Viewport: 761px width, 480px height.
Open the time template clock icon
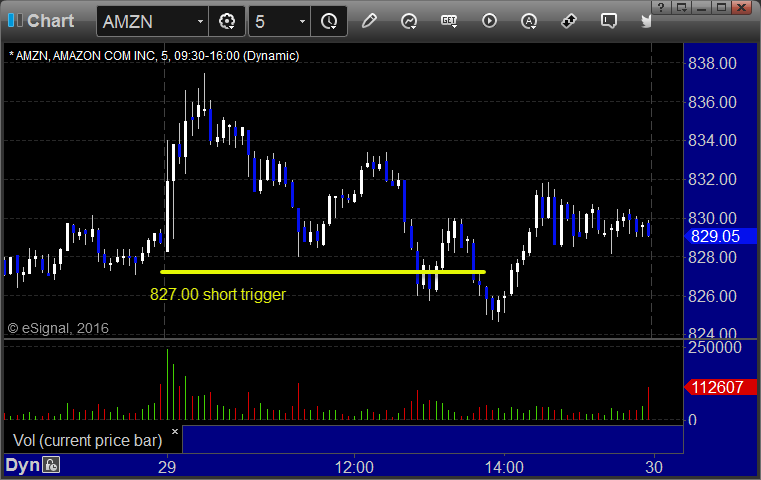coord(329,21)
